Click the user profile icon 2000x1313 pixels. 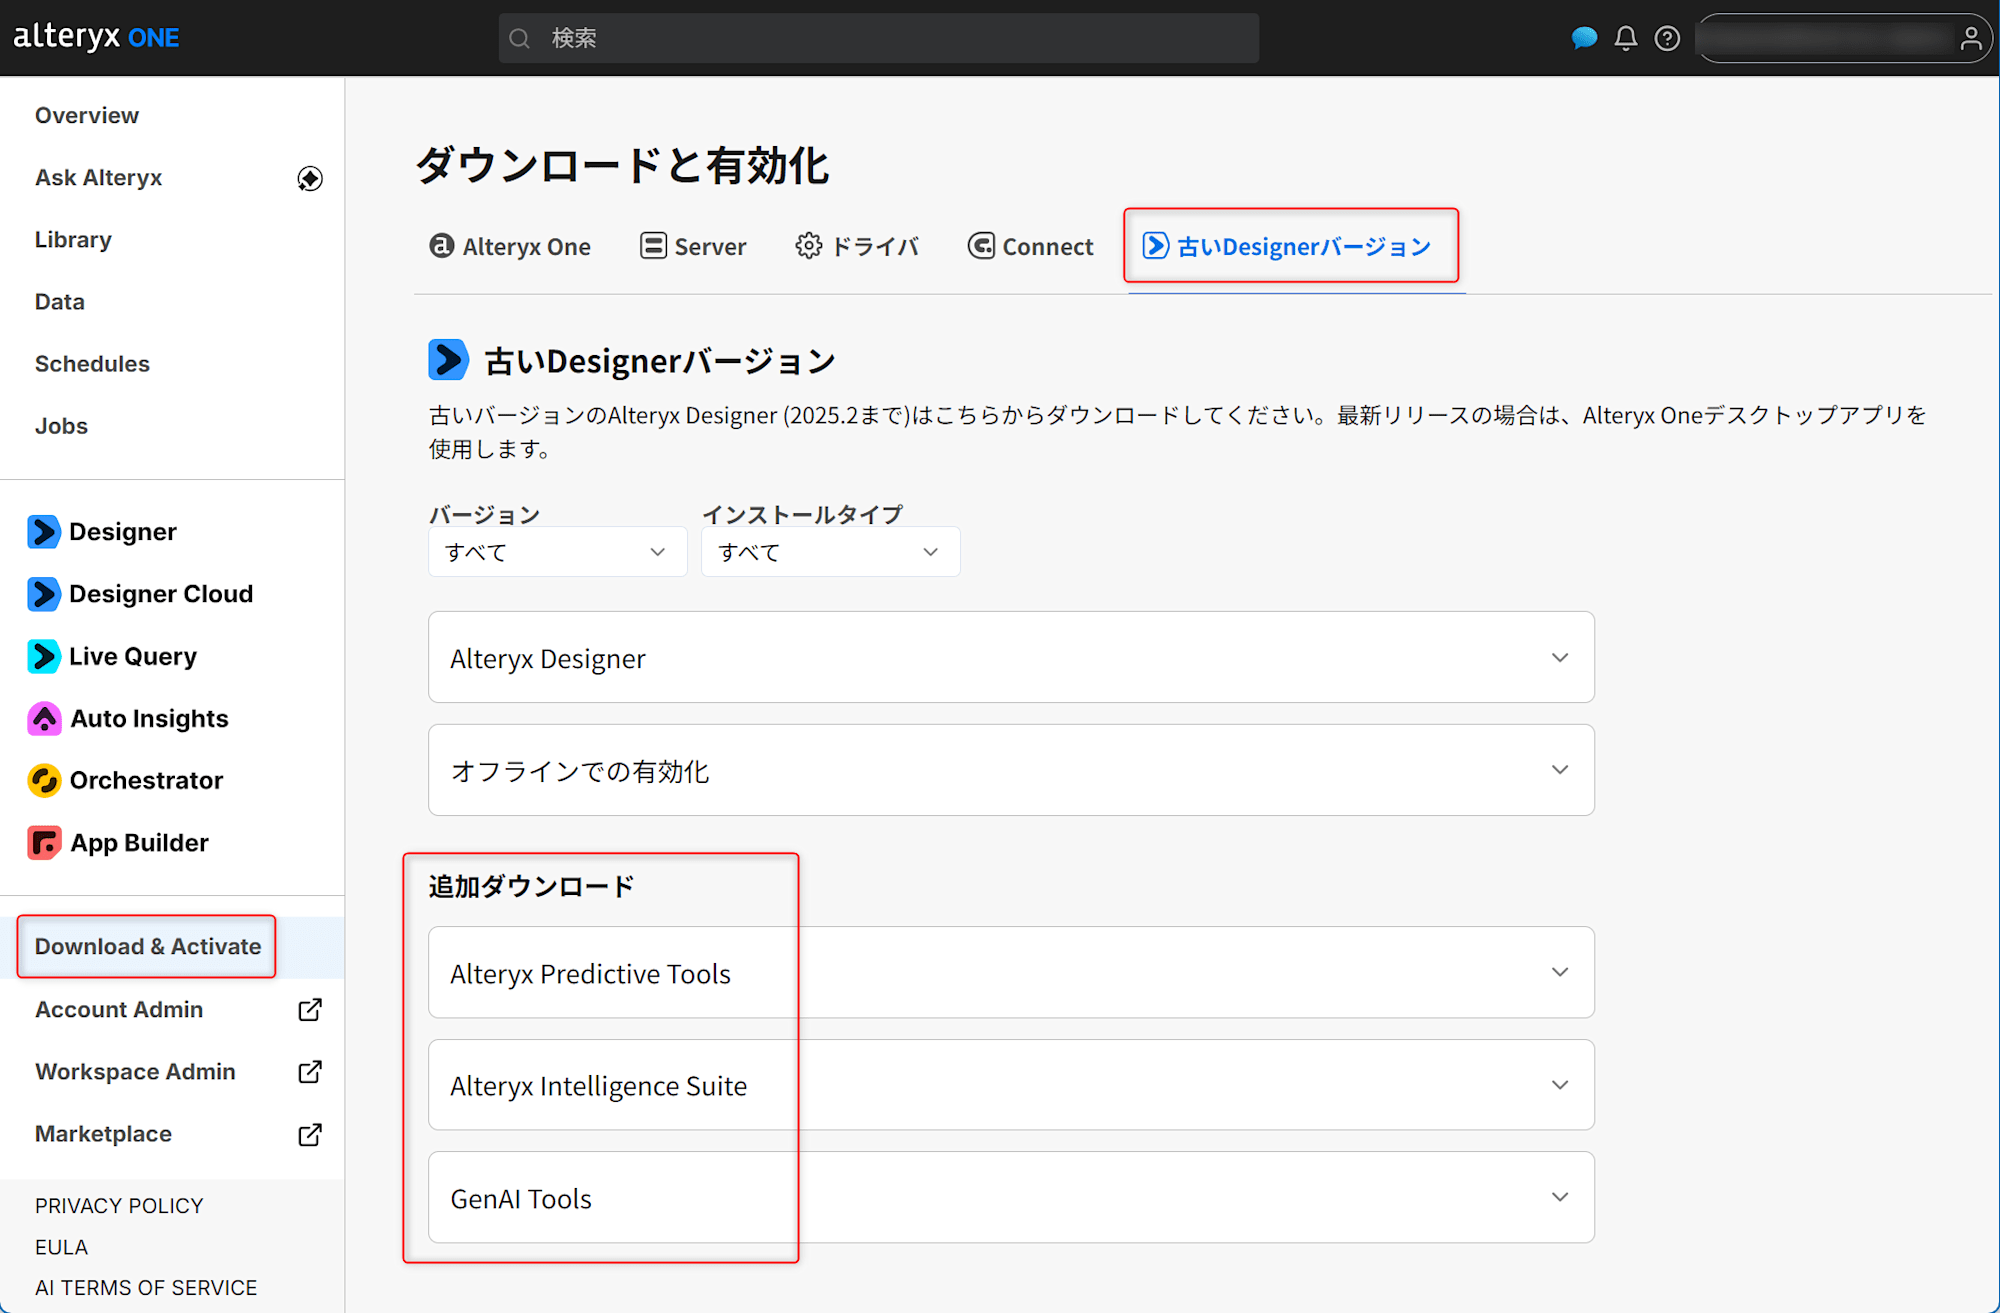point(1971,38)
